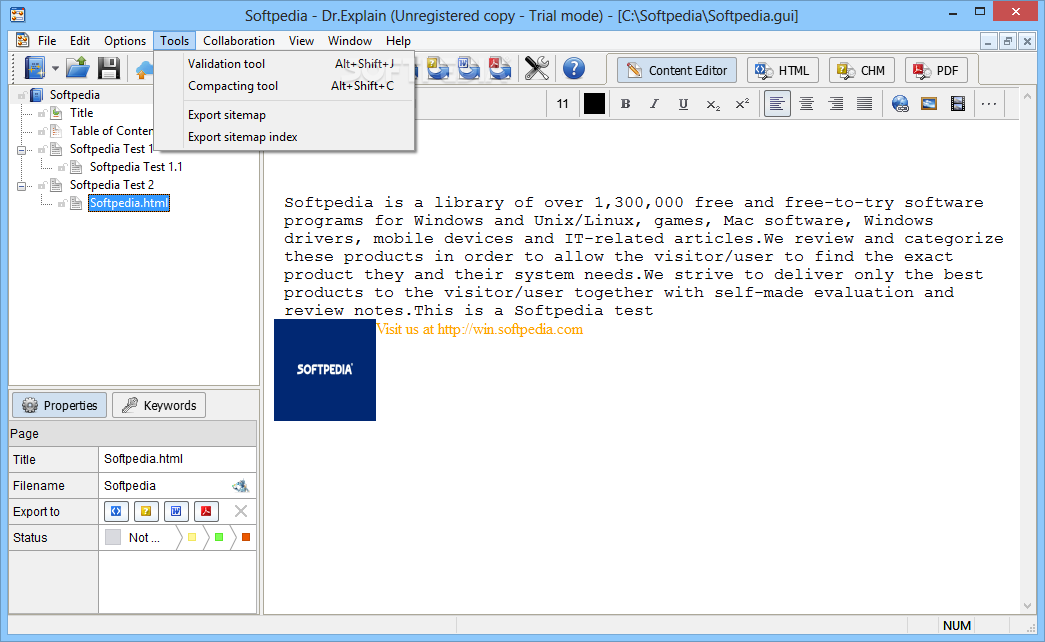Insert video using the film strip icon
1045x642 pixels.
(958, 104)
